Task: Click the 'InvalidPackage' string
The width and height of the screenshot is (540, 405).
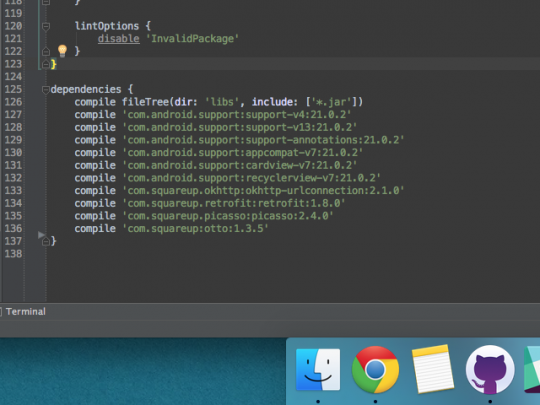Action: [192, 39]
